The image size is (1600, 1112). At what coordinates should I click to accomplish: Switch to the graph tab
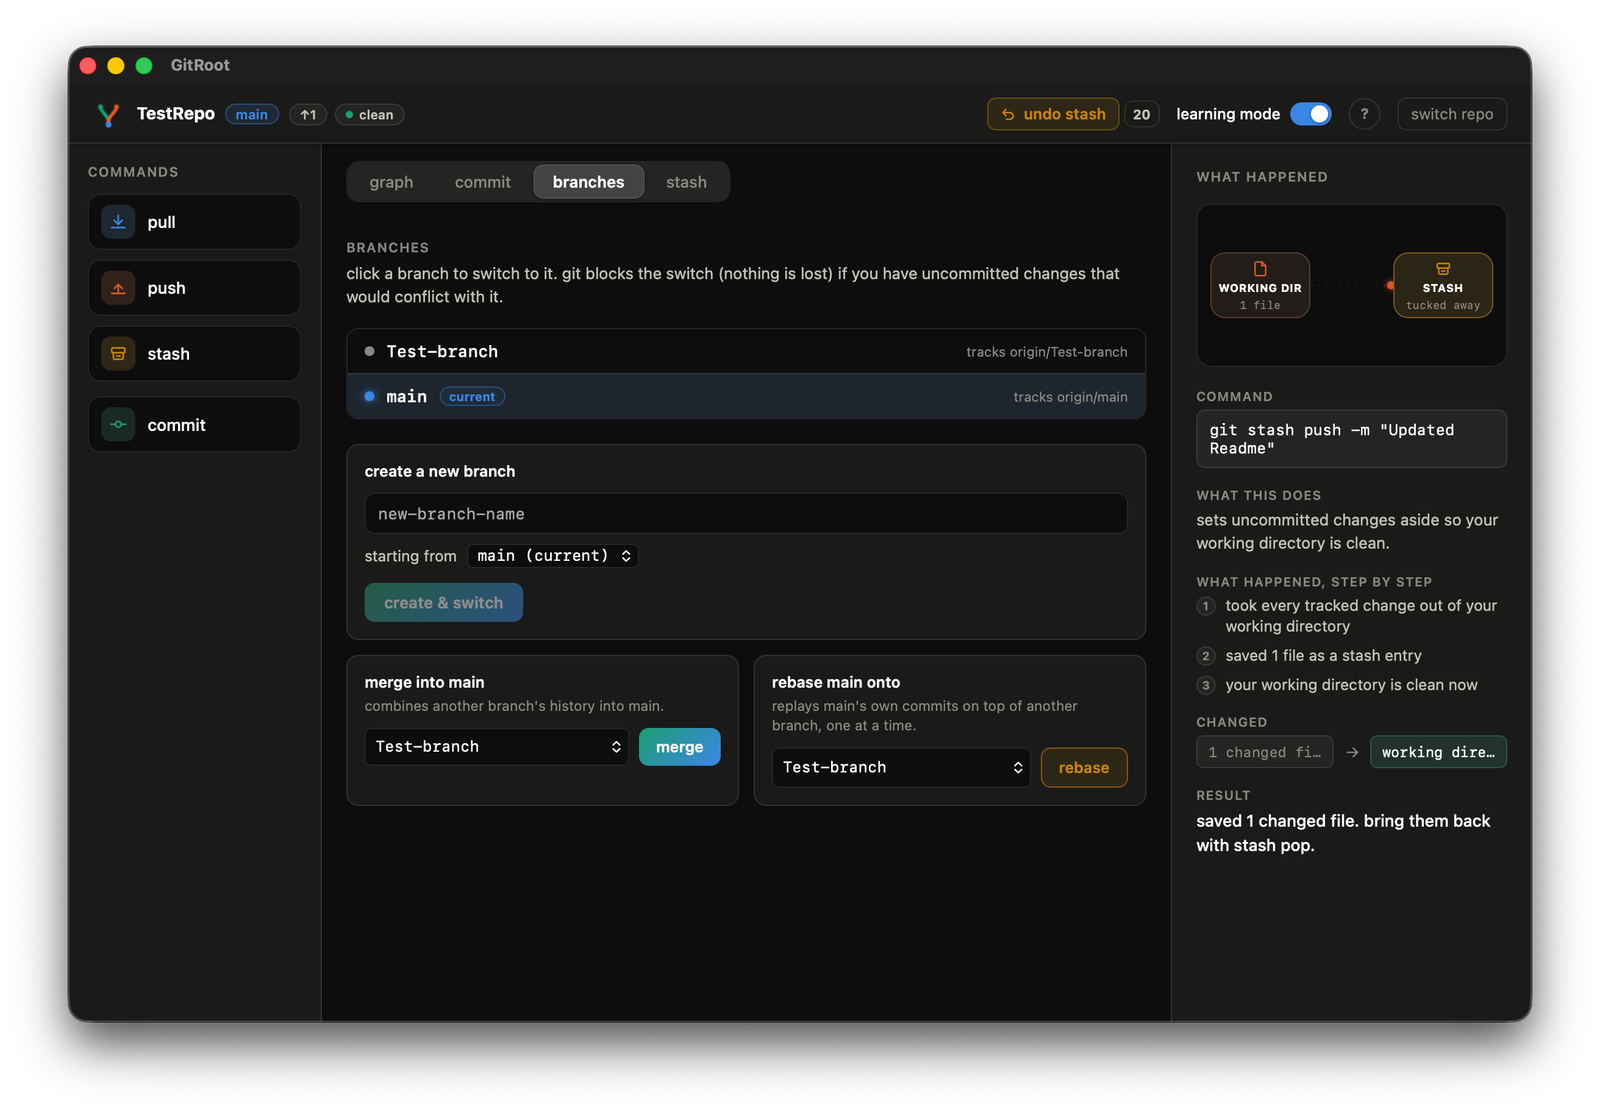(391, 182)
